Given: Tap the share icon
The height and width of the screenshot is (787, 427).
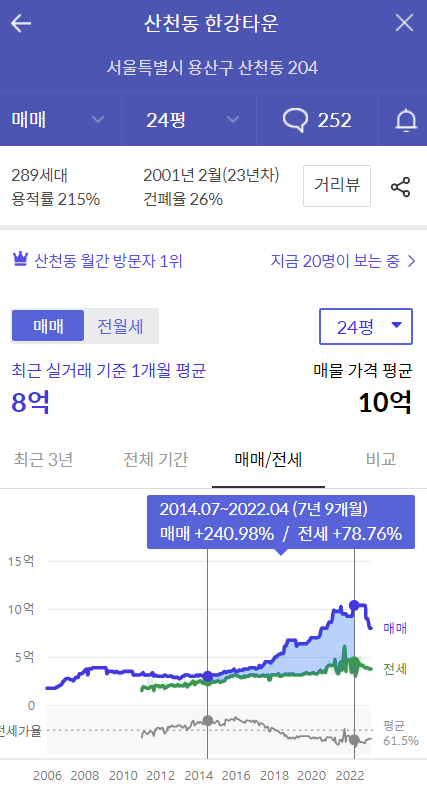Looking at the screenshot, I should click(x=400, y=187).
